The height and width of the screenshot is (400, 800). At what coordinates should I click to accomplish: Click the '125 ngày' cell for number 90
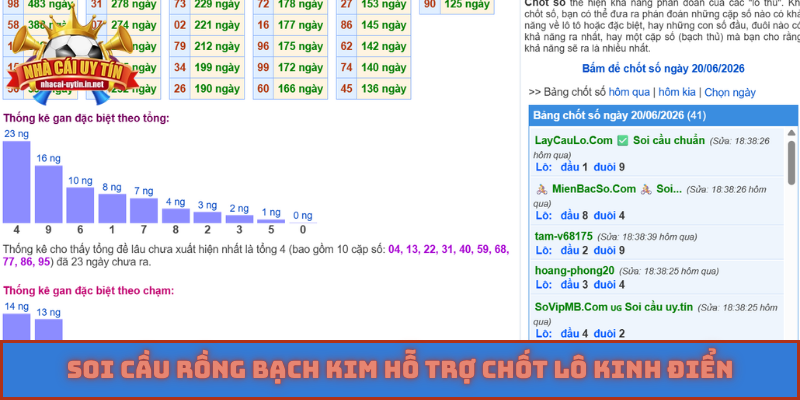coord(467,5)
